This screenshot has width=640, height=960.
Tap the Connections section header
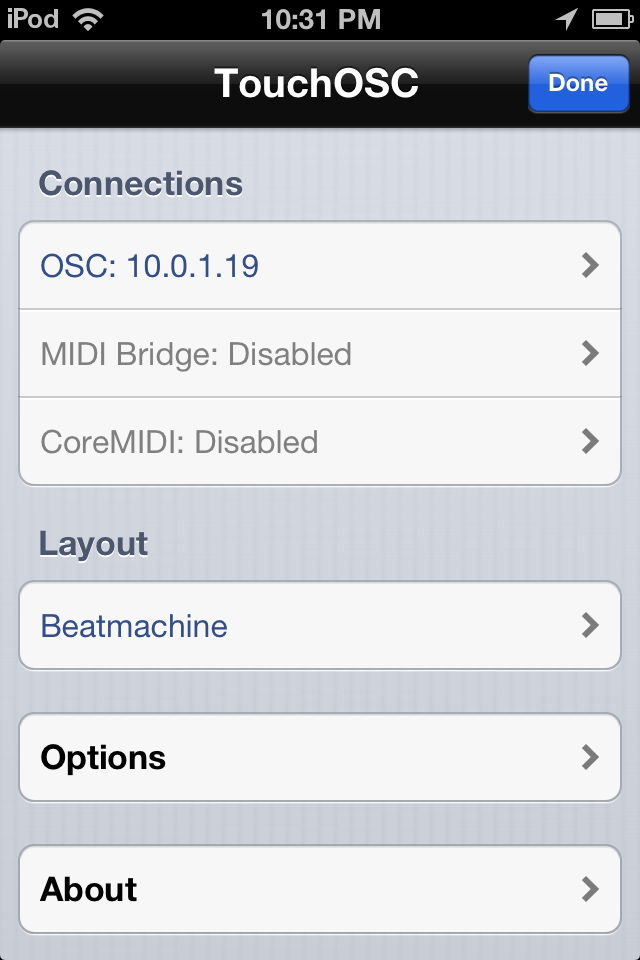pyautogui.click(x=140, y=184)
